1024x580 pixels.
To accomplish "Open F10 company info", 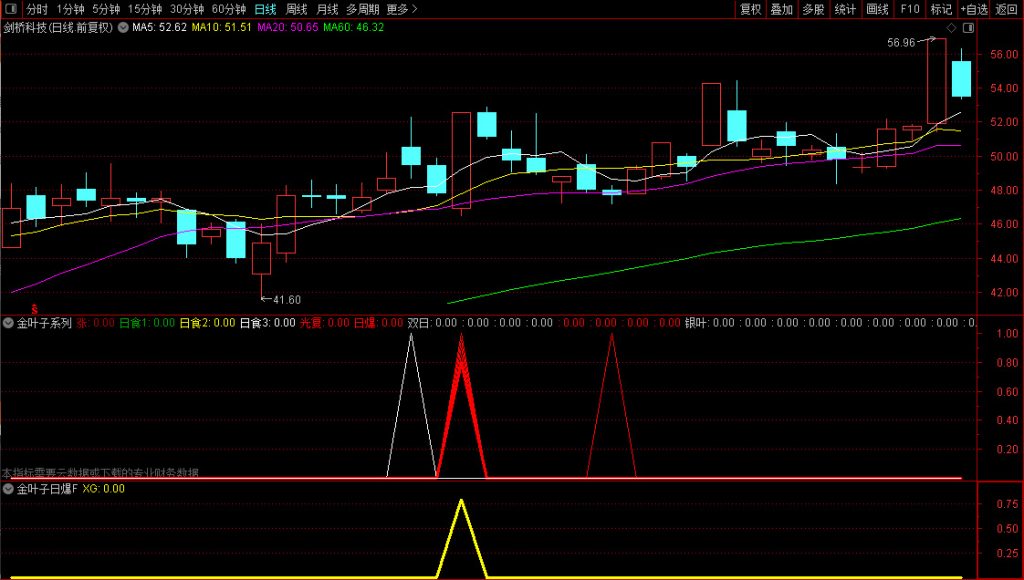I will [909, 9].
